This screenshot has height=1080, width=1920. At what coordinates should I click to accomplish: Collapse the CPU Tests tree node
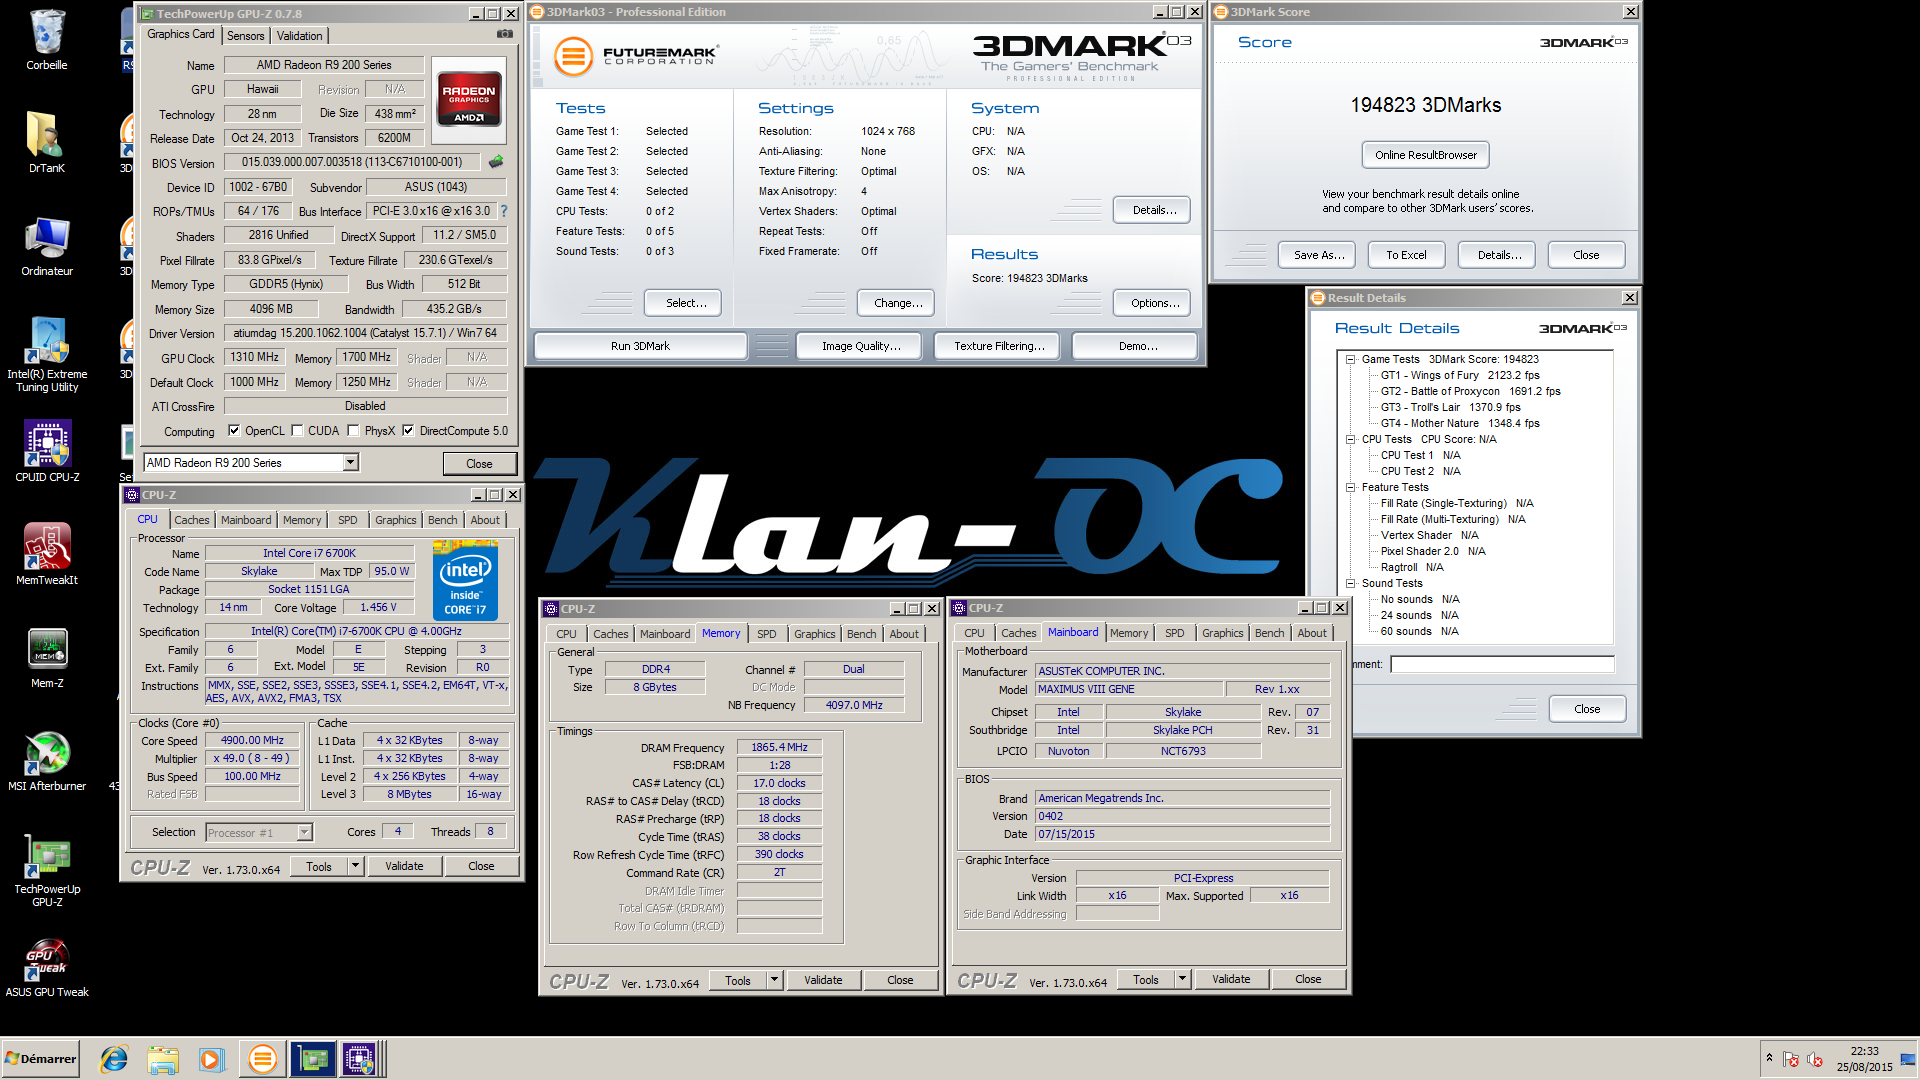[1350, 439]
